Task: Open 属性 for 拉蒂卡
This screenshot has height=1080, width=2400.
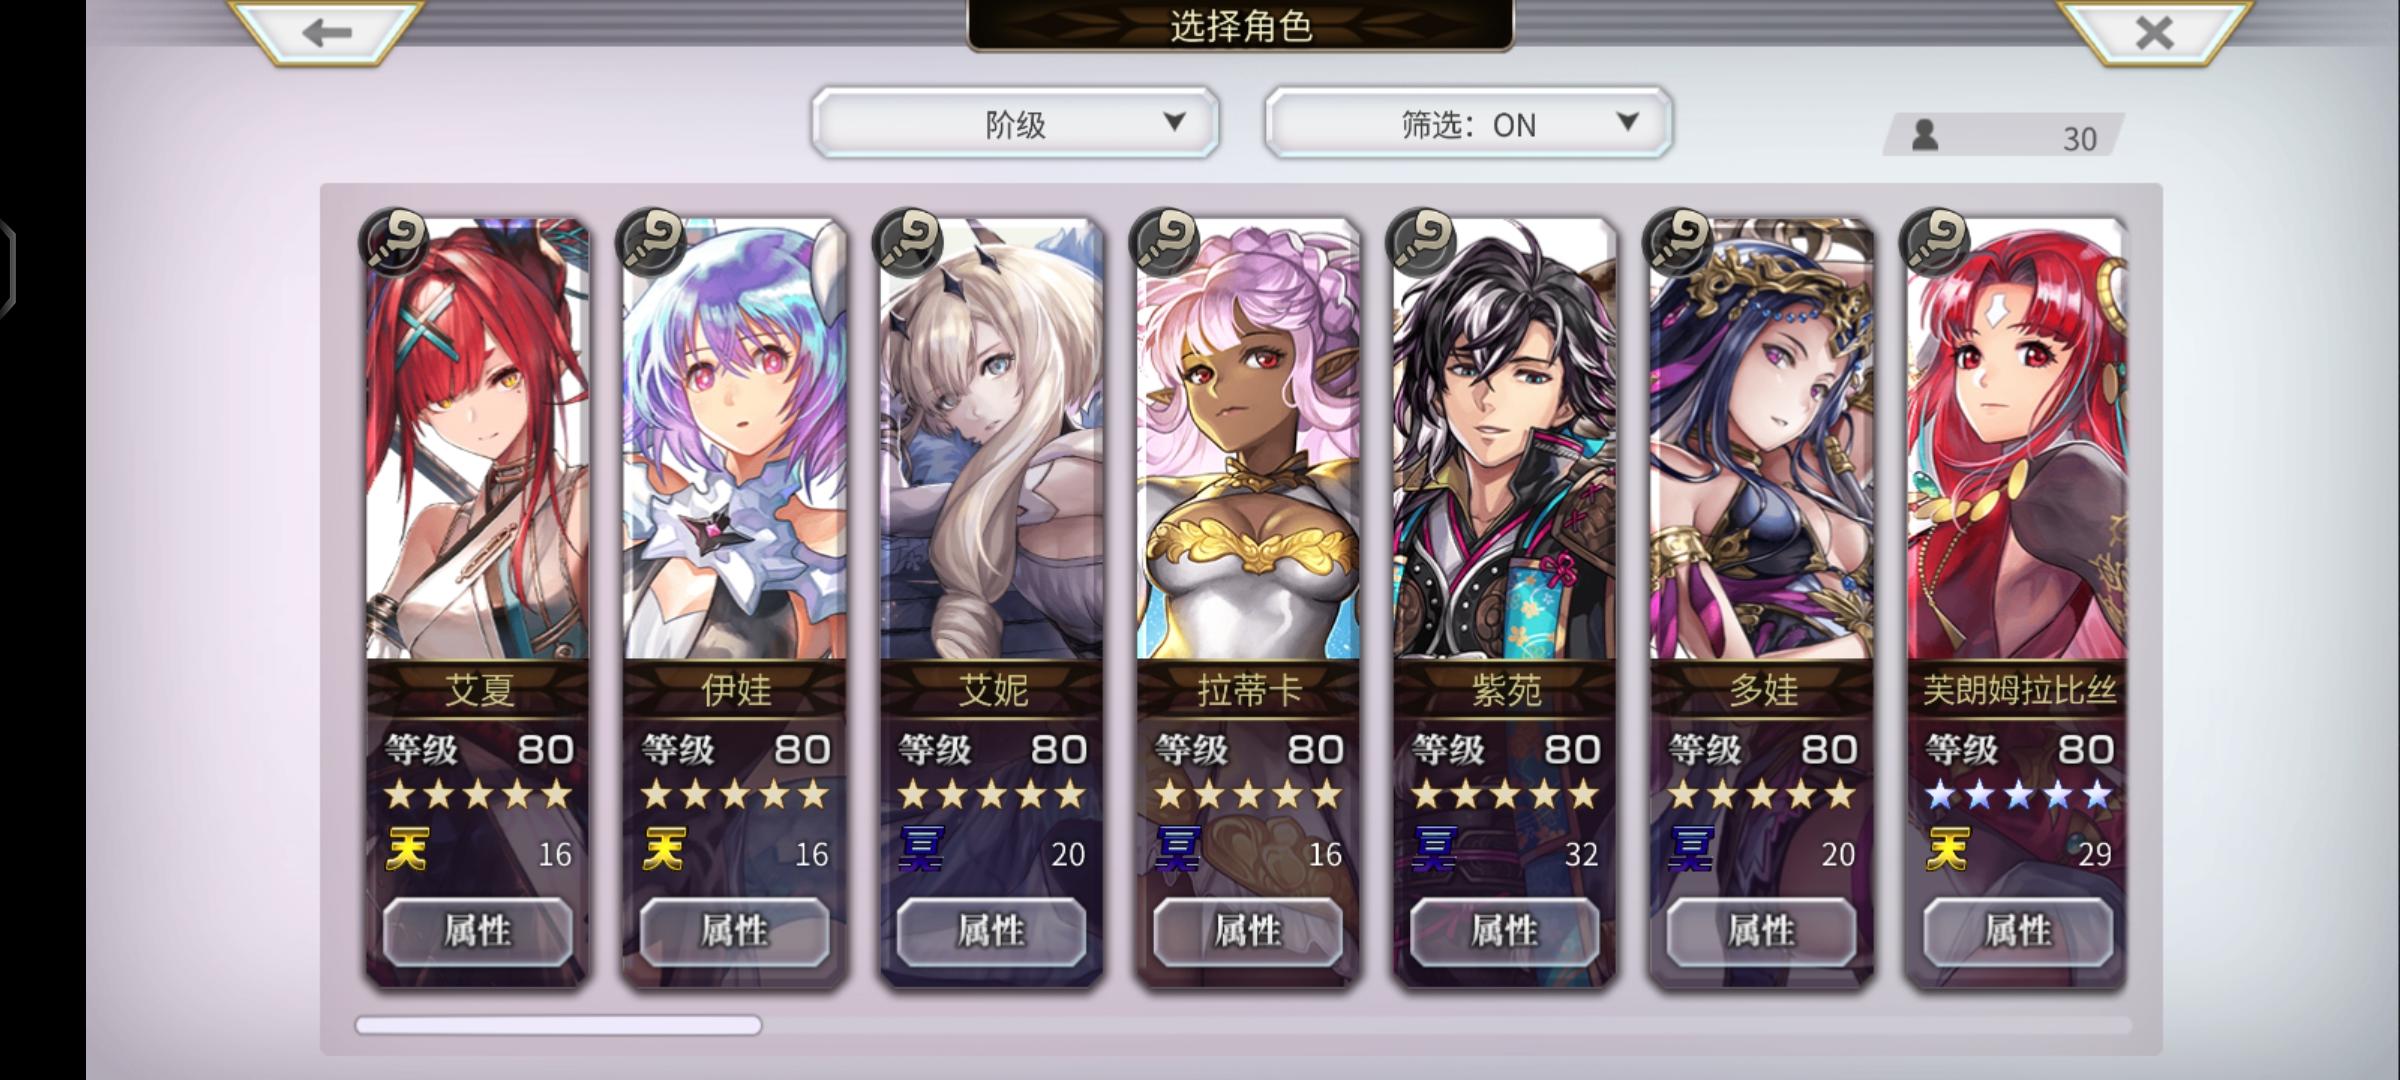Action: tap(1248, 931)
